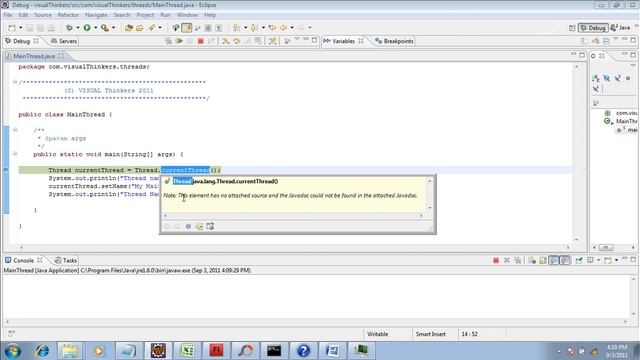Open Internet Explorer from taskbar
640x360 pixels.
(x=42, y=351)
